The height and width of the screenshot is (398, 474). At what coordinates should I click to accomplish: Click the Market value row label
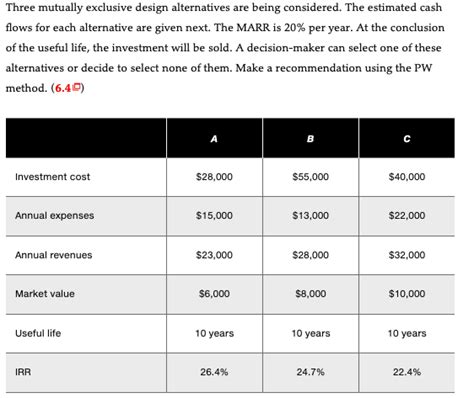tap(45, 294)
